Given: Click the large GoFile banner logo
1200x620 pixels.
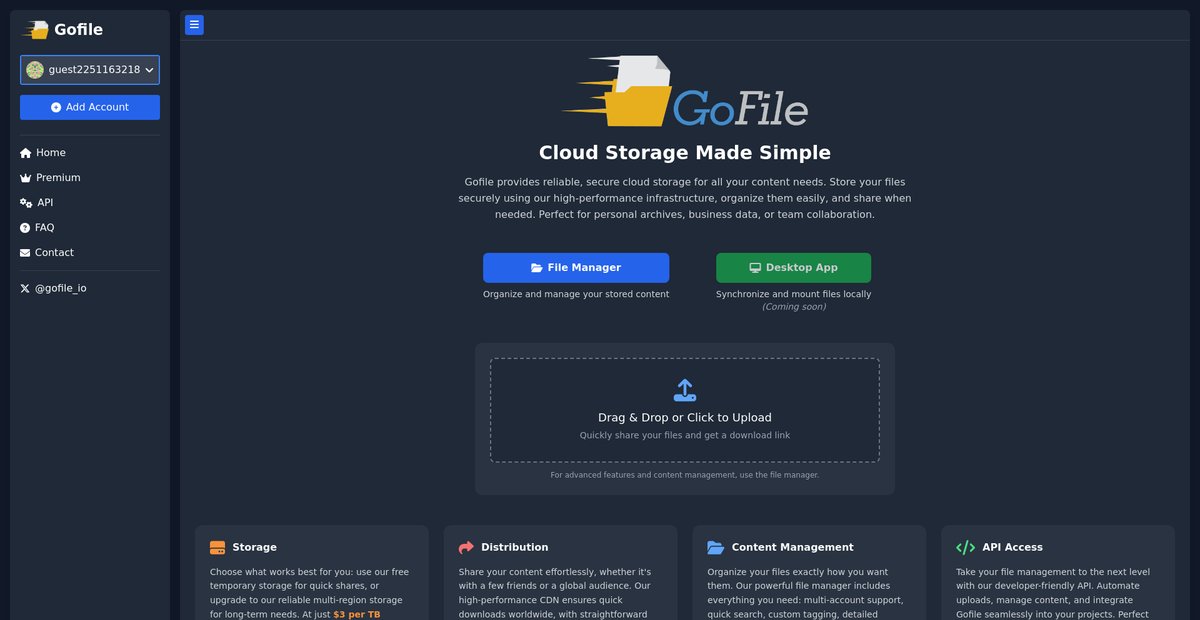Looking at the screenshot, I should 685,91.
